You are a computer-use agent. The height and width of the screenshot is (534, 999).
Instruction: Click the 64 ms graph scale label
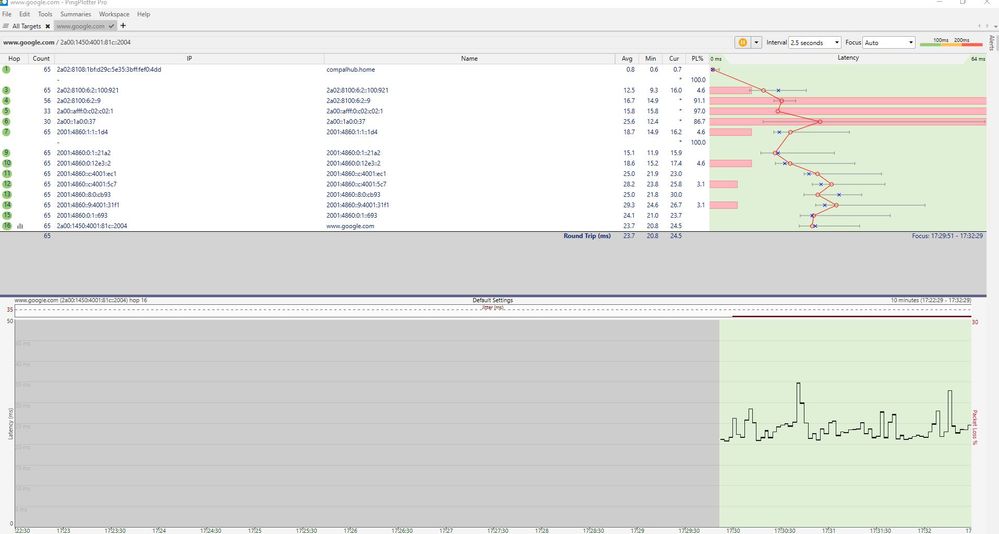[x=977, y=59]
